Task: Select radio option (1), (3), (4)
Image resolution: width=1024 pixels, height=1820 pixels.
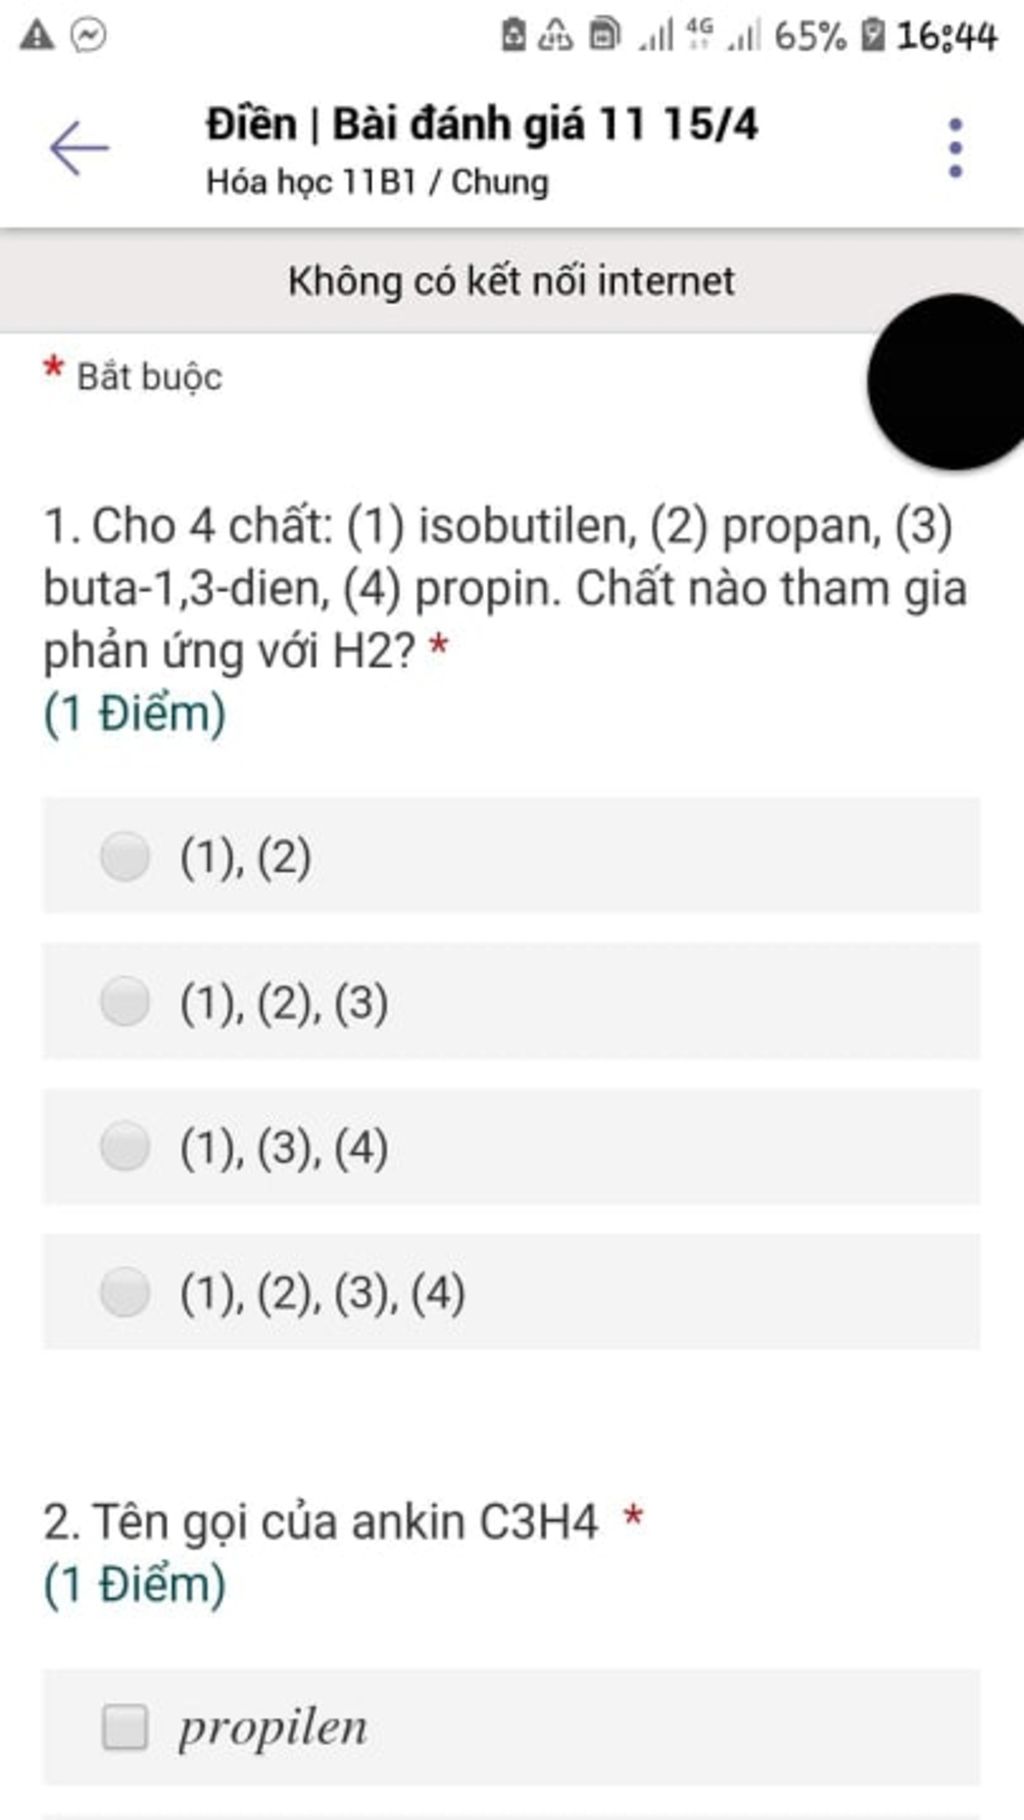Action: (511, 1146)
